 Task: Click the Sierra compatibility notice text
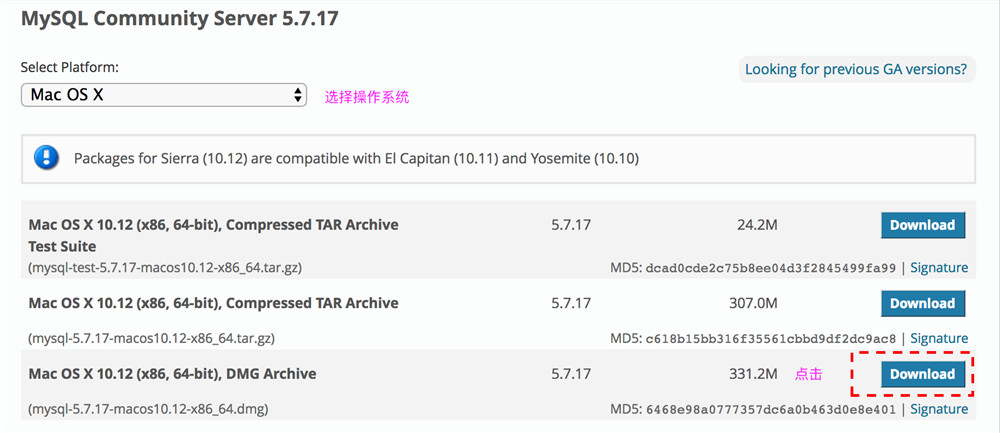click(356, 158)
